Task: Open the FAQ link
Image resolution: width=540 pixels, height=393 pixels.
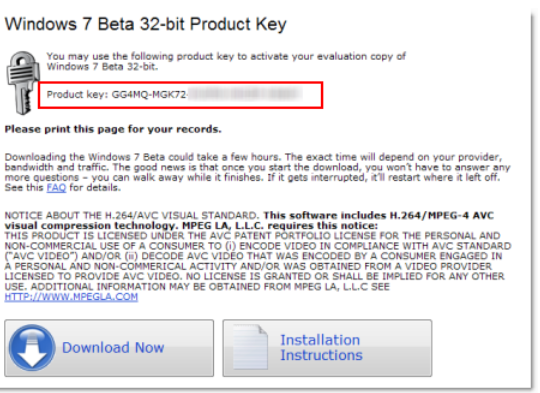Action: [56, 188]
